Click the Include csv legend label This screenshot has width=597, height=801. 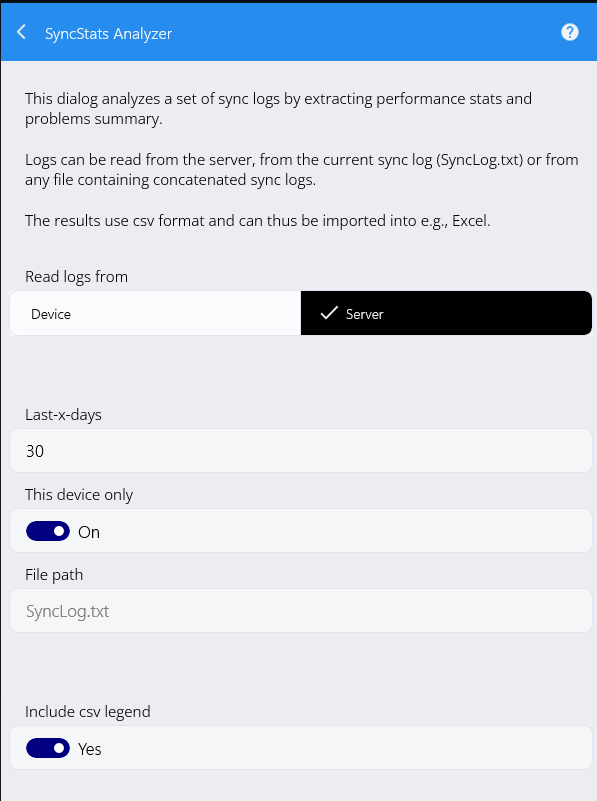88,712
